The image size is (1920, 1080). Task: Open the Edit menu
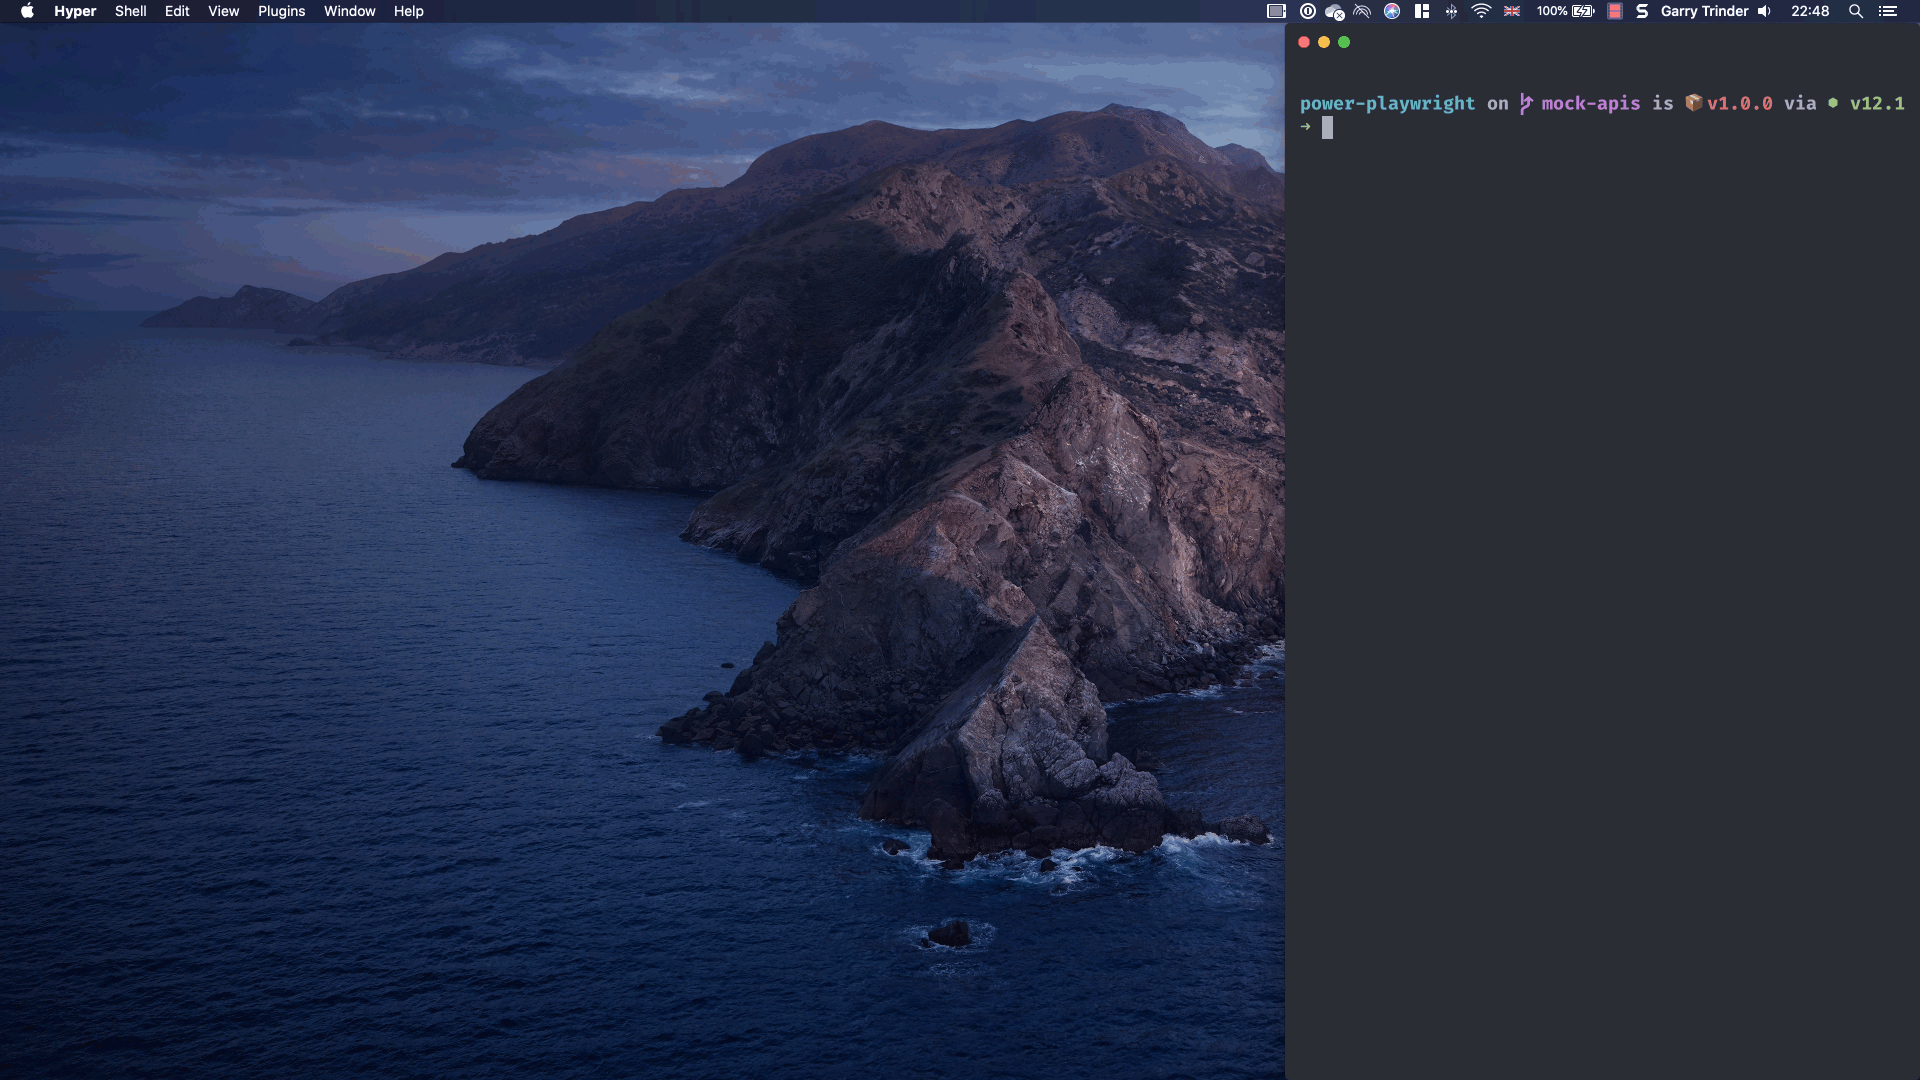click(x=177, y=11)
